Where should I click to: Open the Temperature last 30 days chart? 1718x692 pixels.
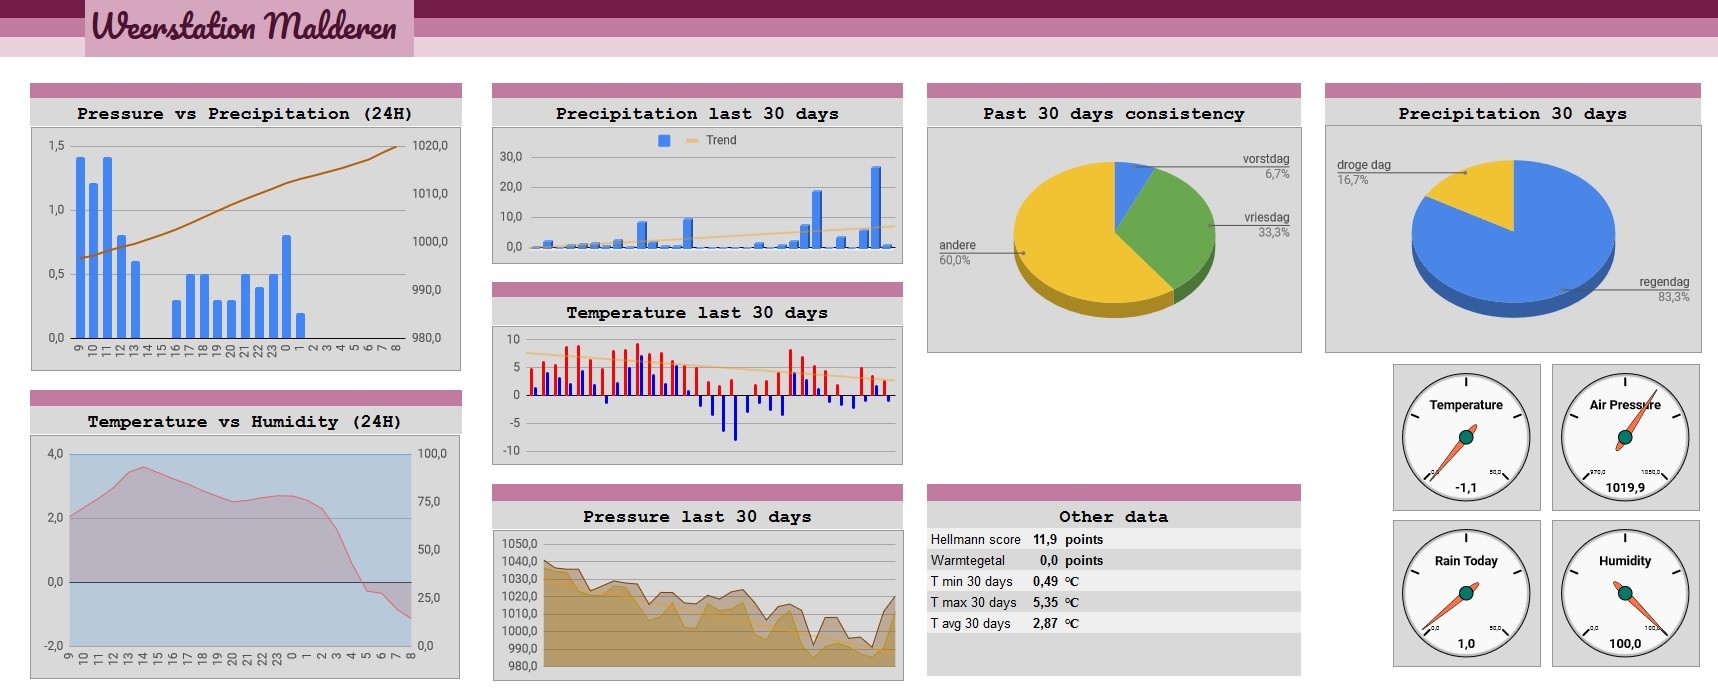[697, 395]
